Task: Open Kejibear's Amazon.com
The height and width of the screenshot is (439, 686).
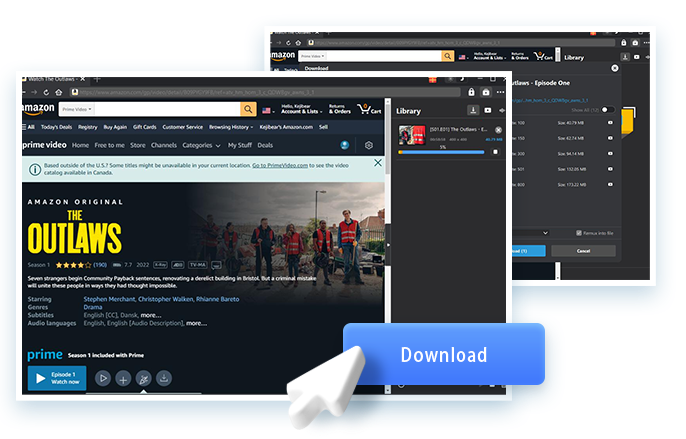Action: [x=286, y=127]
